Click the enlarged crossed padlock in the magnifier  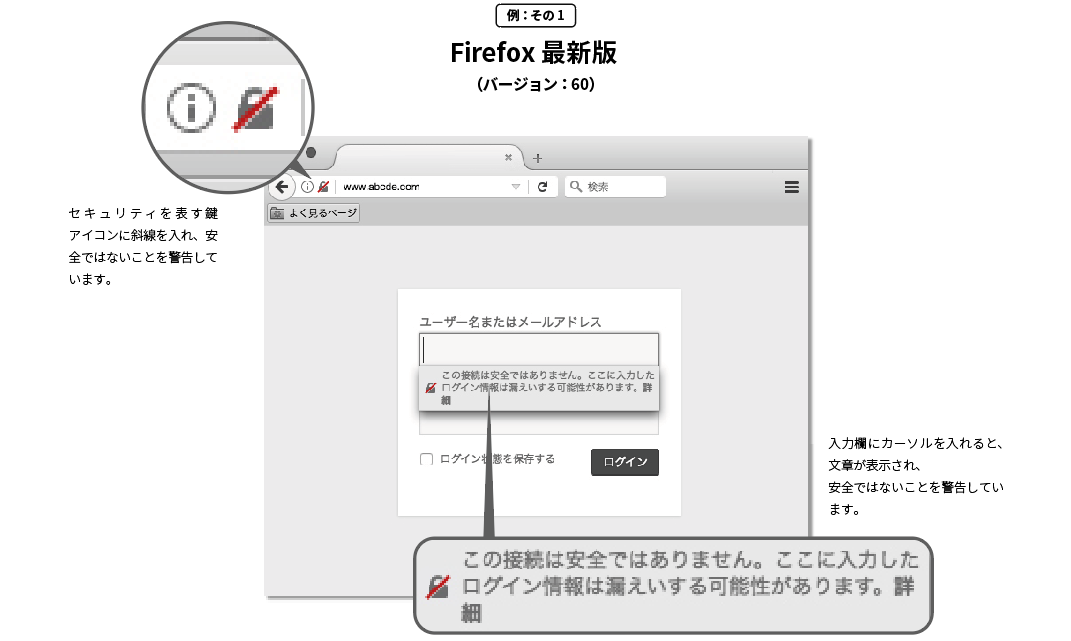click(256, 108)
